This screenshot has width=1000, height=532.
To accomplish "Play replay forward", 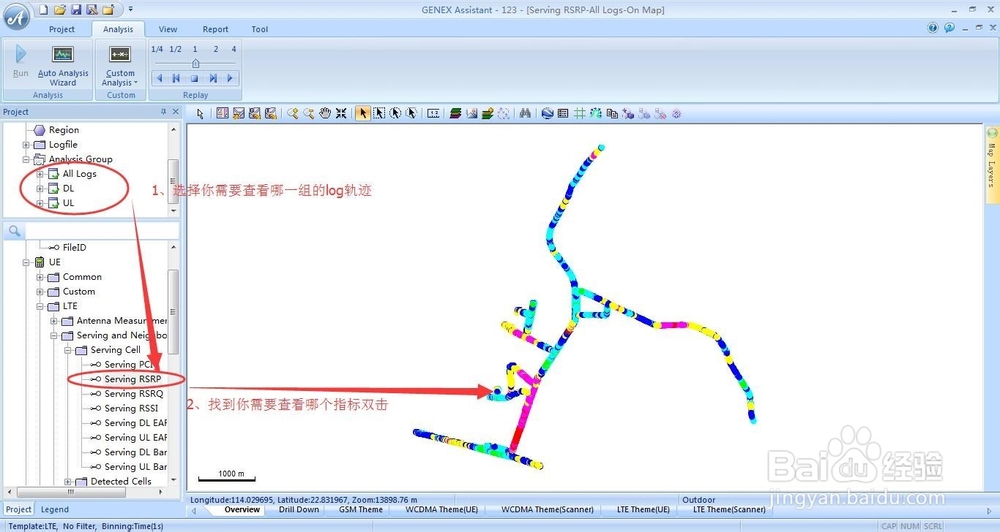I will pos(230,78).
